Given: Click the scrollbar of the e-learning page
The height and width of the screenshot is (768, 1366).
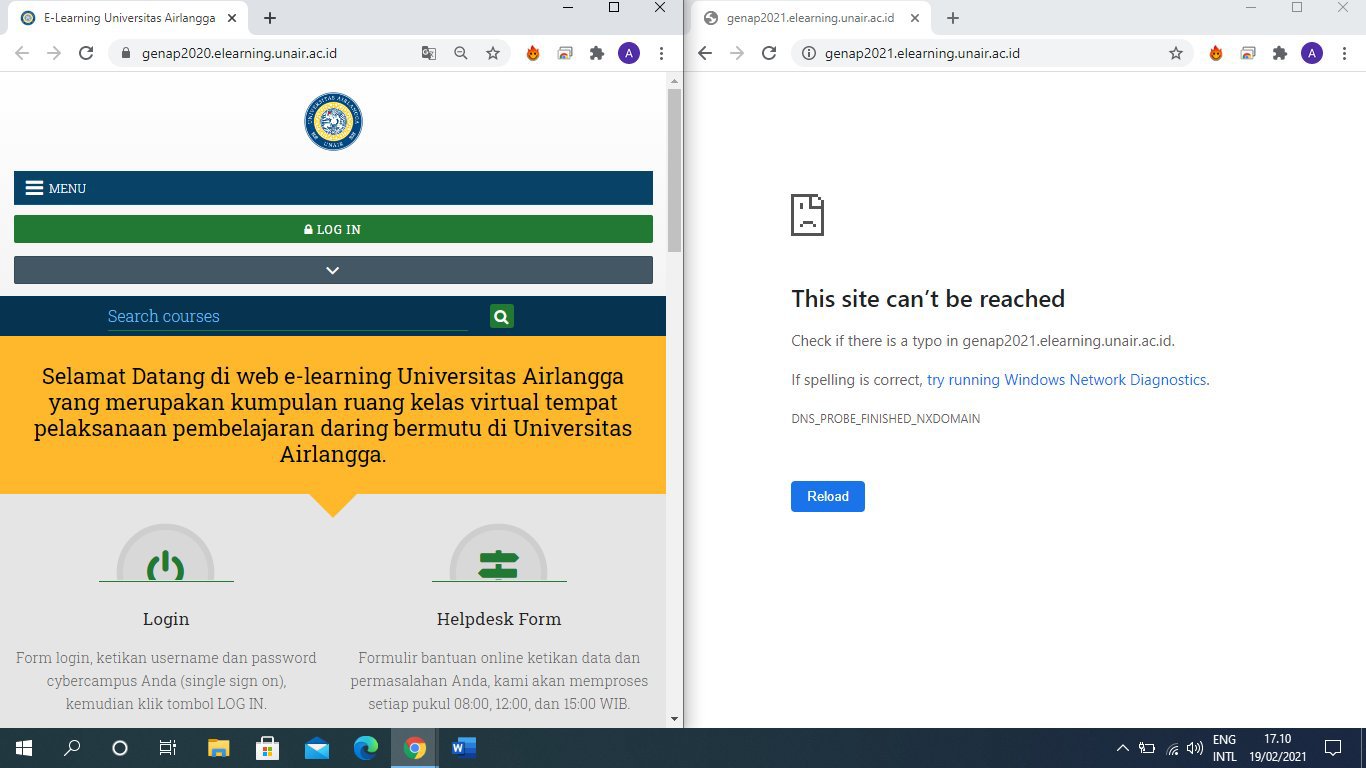Looking at the screenshot, I should 674,170.
